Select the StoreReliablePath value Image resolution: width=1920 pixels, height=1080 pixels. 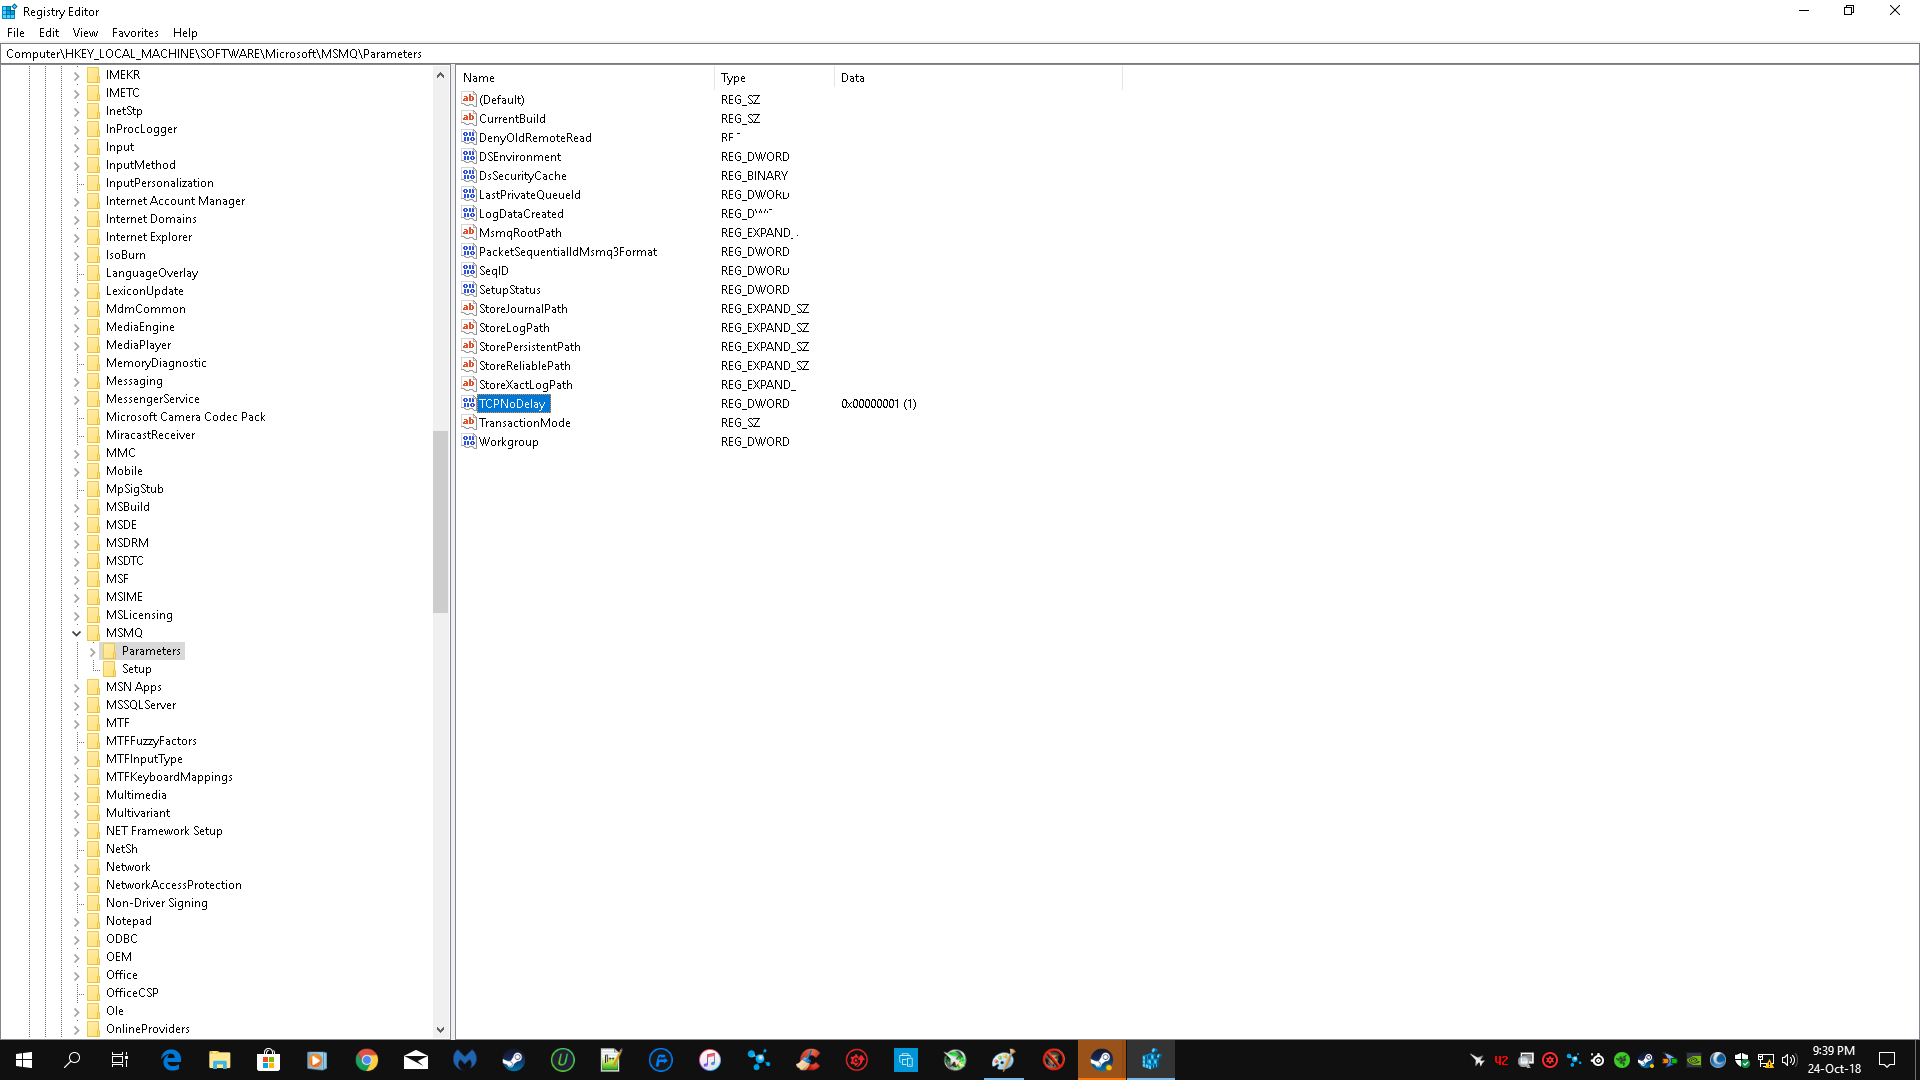click(x=524, y=366)
